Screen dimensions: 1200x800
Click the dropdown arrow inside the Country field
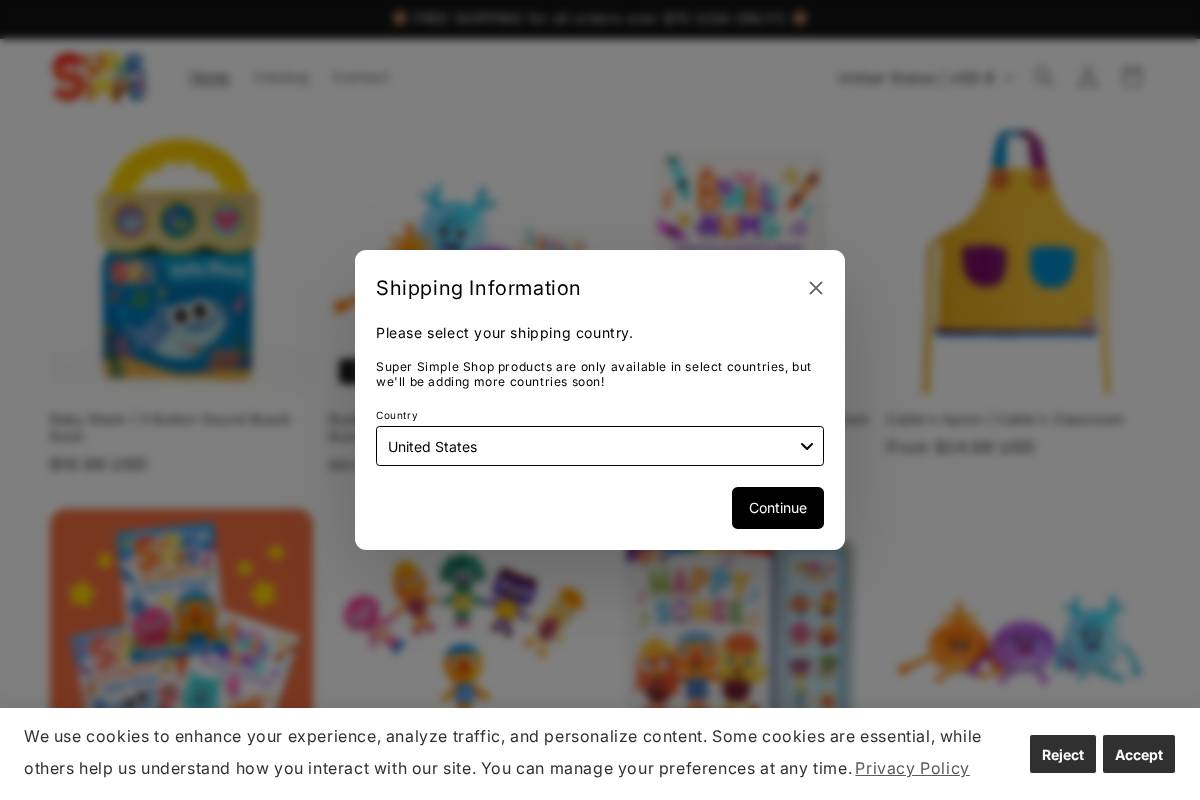(x=807, y=446)
